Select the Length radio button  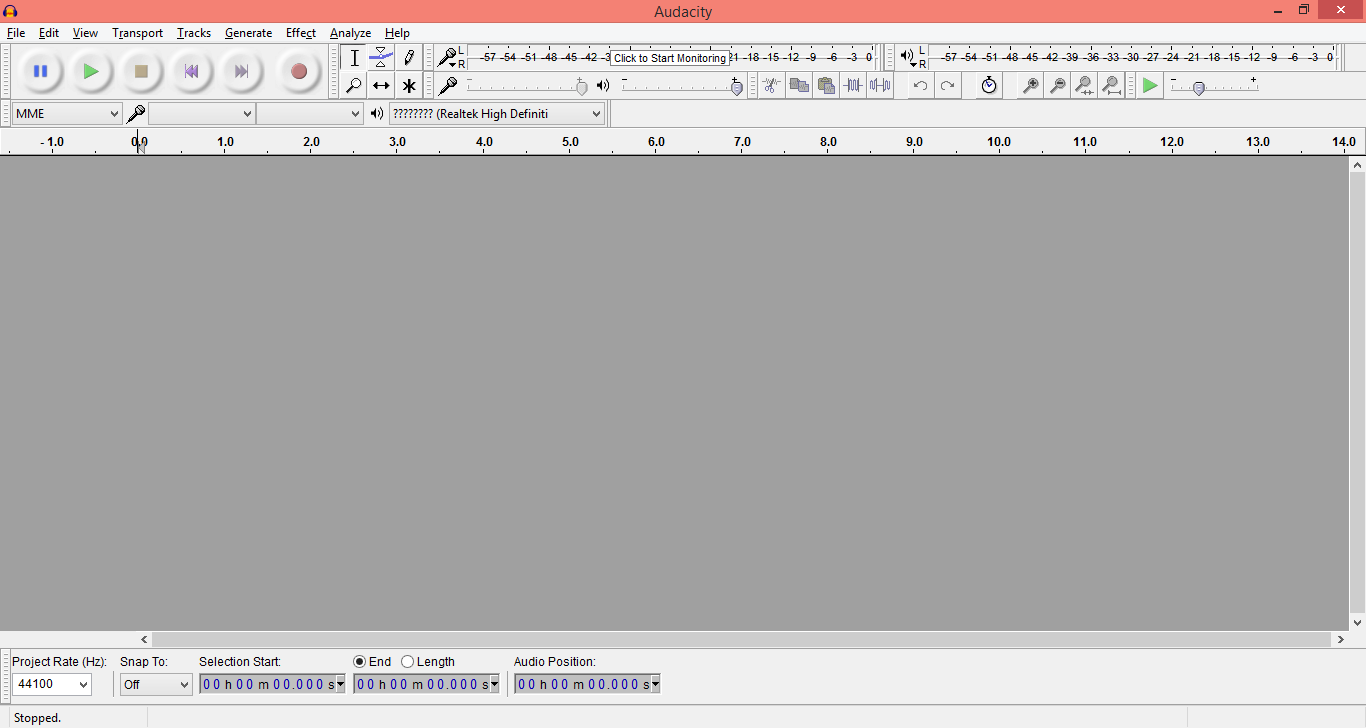click(408, 662)
